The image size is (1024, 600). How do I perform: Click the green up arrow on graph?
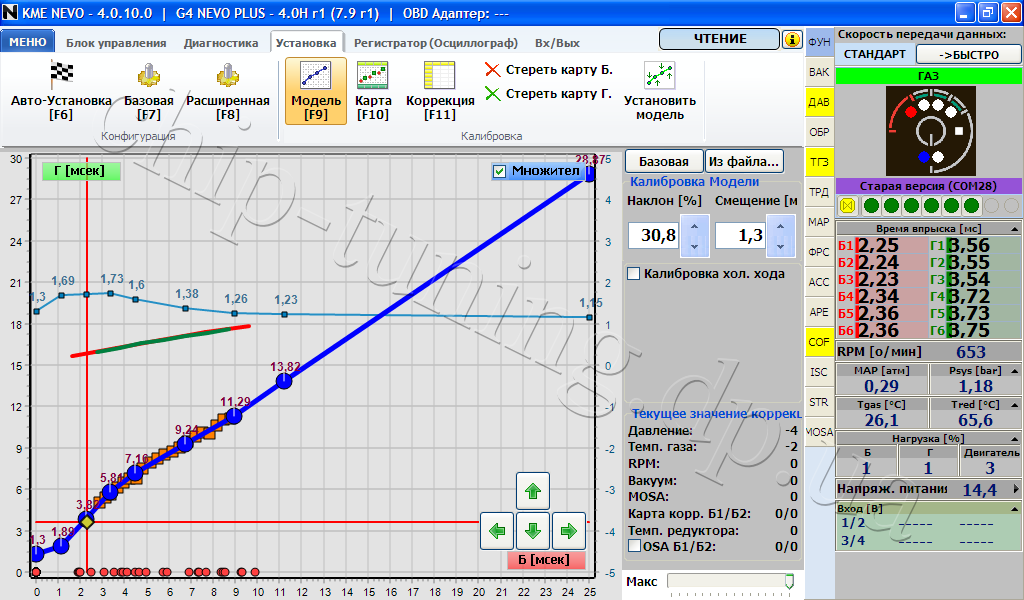[533, 491]
